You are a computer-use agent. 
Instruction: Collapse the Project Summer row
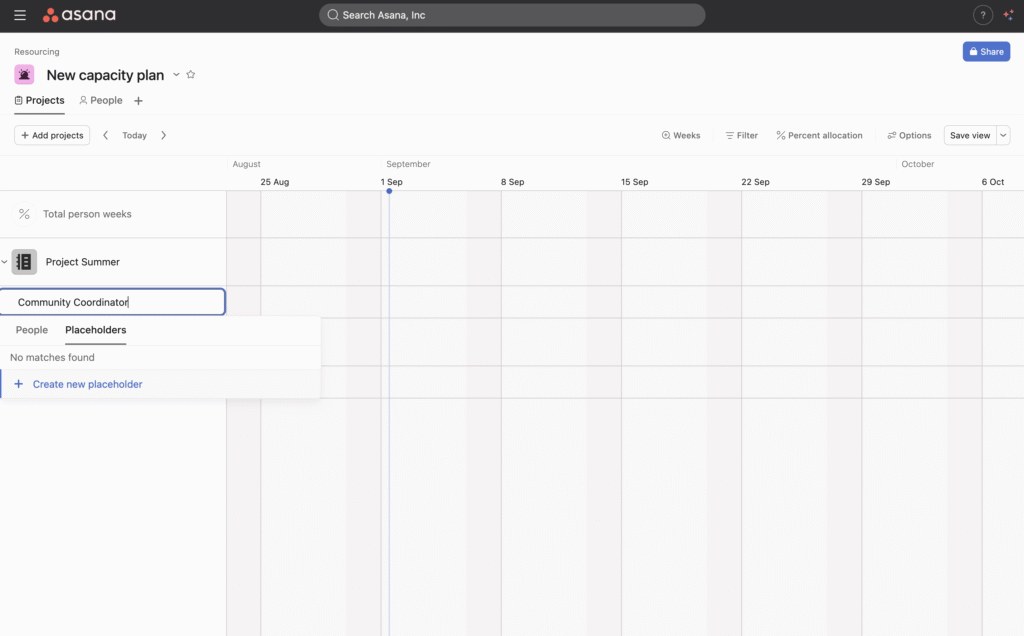(5, 262)
